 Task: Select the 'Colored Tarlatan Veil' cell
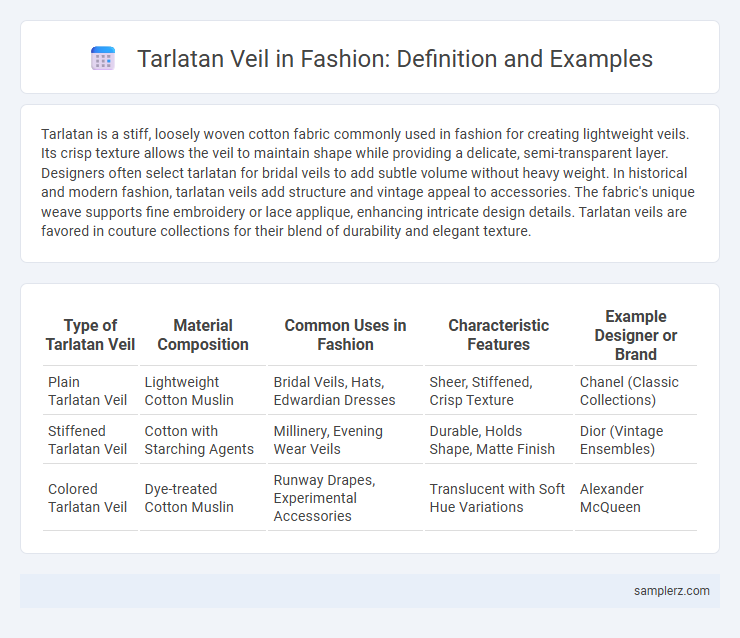point(90,498)
